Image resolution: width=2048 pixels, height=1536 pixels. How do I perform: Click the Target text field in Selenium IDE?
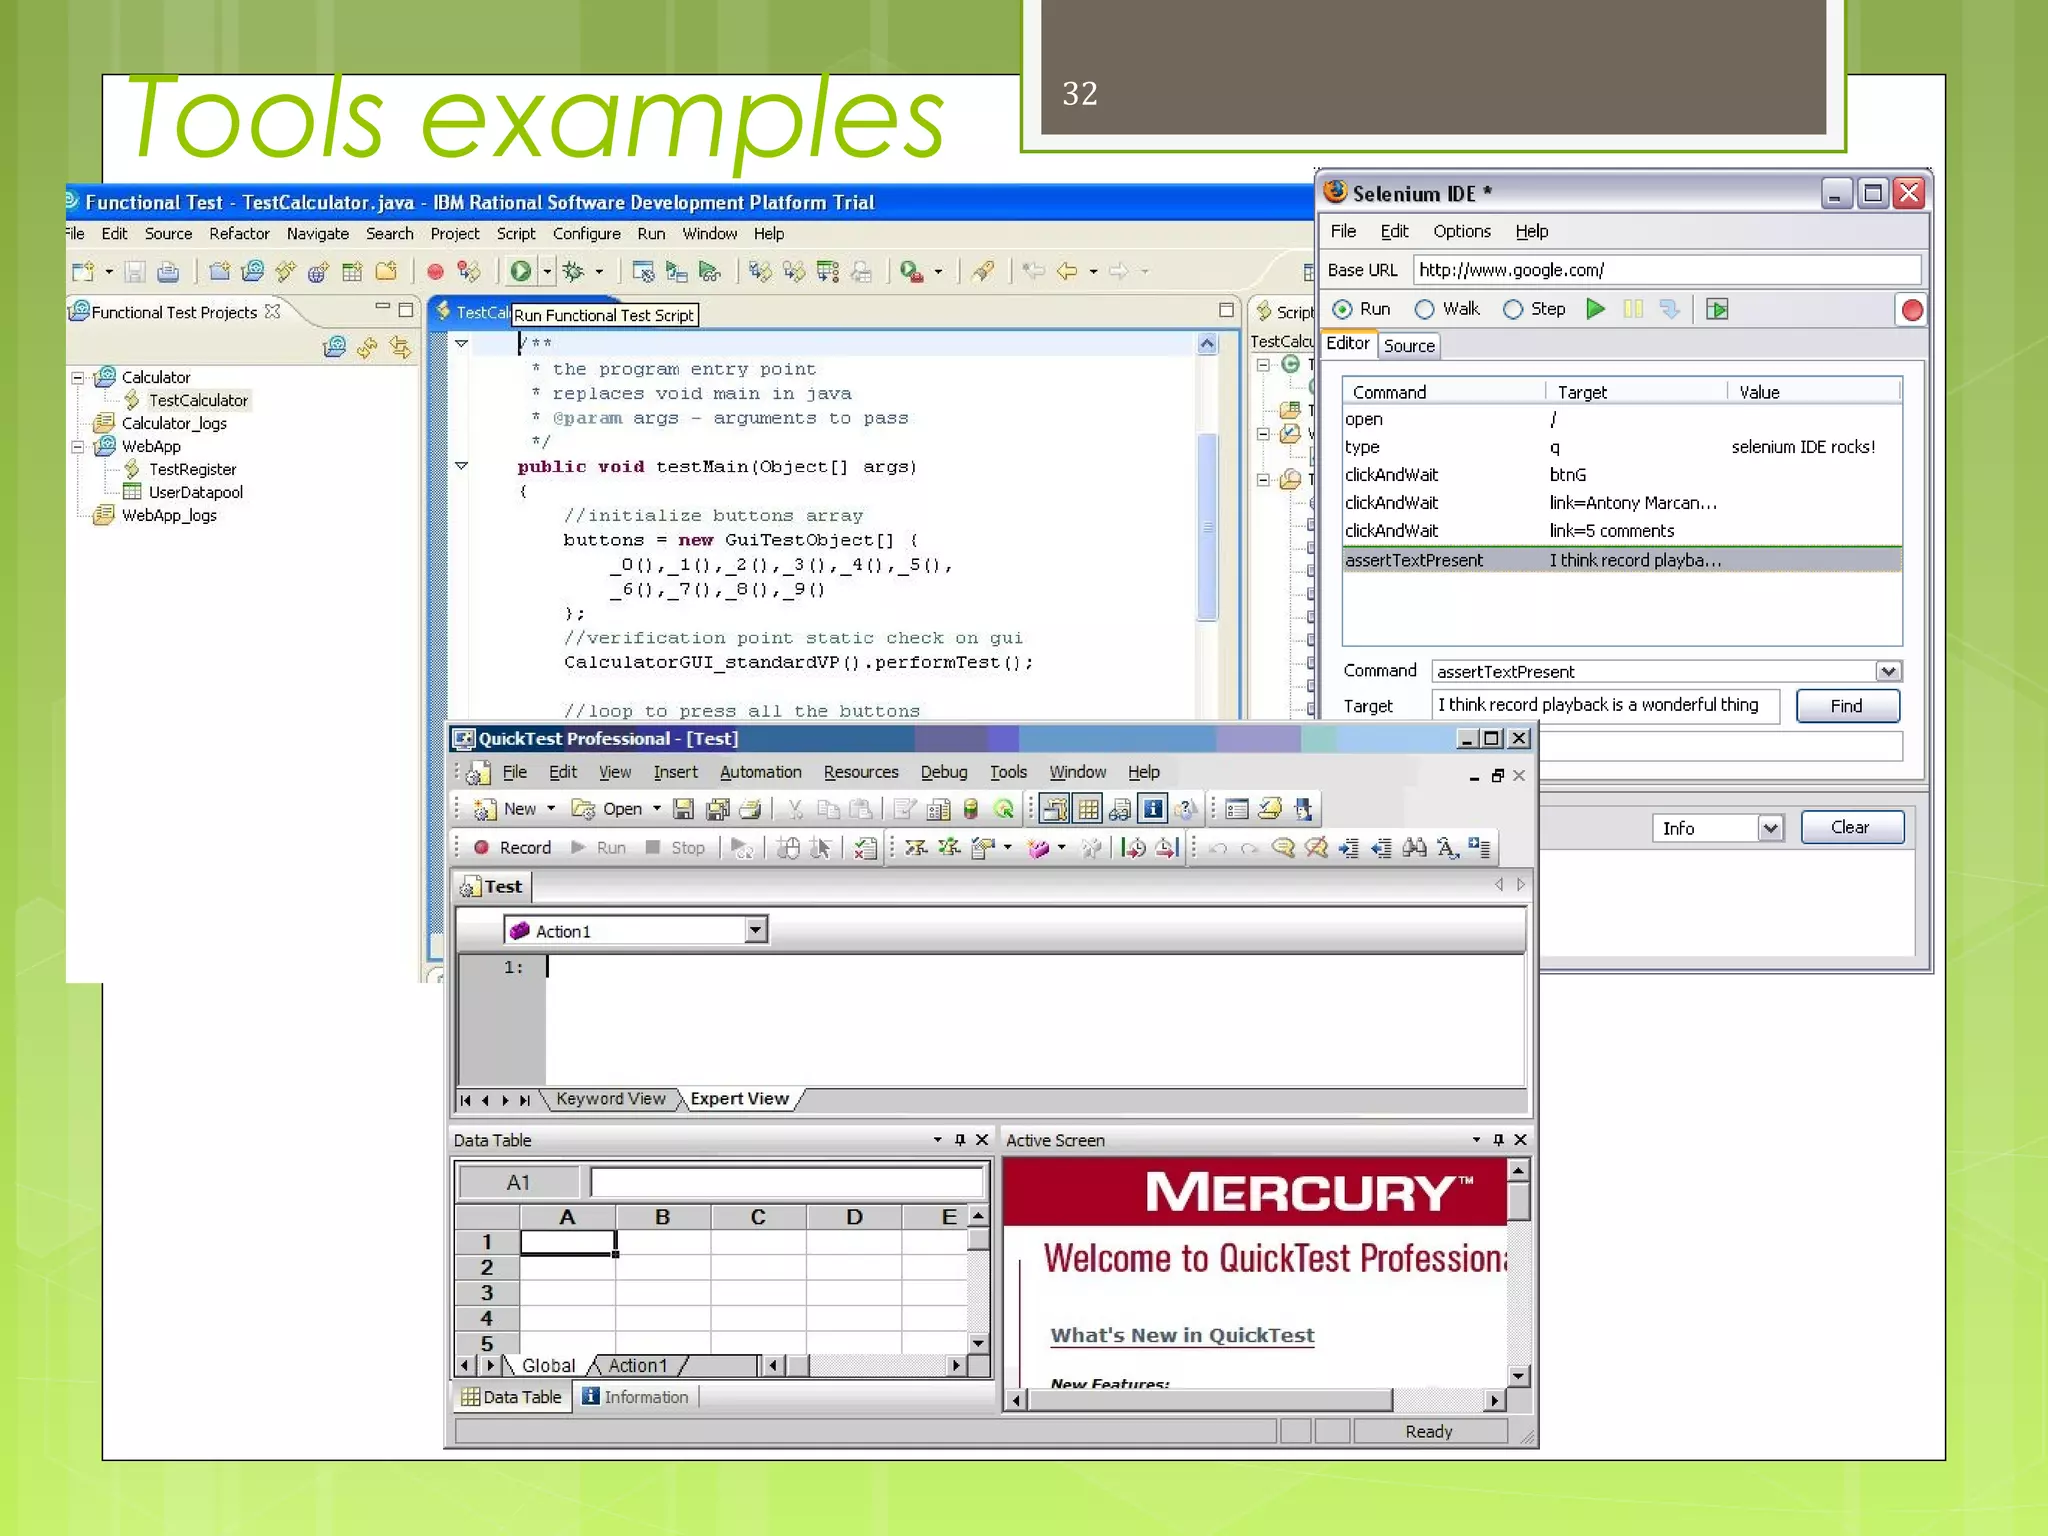[1605, 705]
